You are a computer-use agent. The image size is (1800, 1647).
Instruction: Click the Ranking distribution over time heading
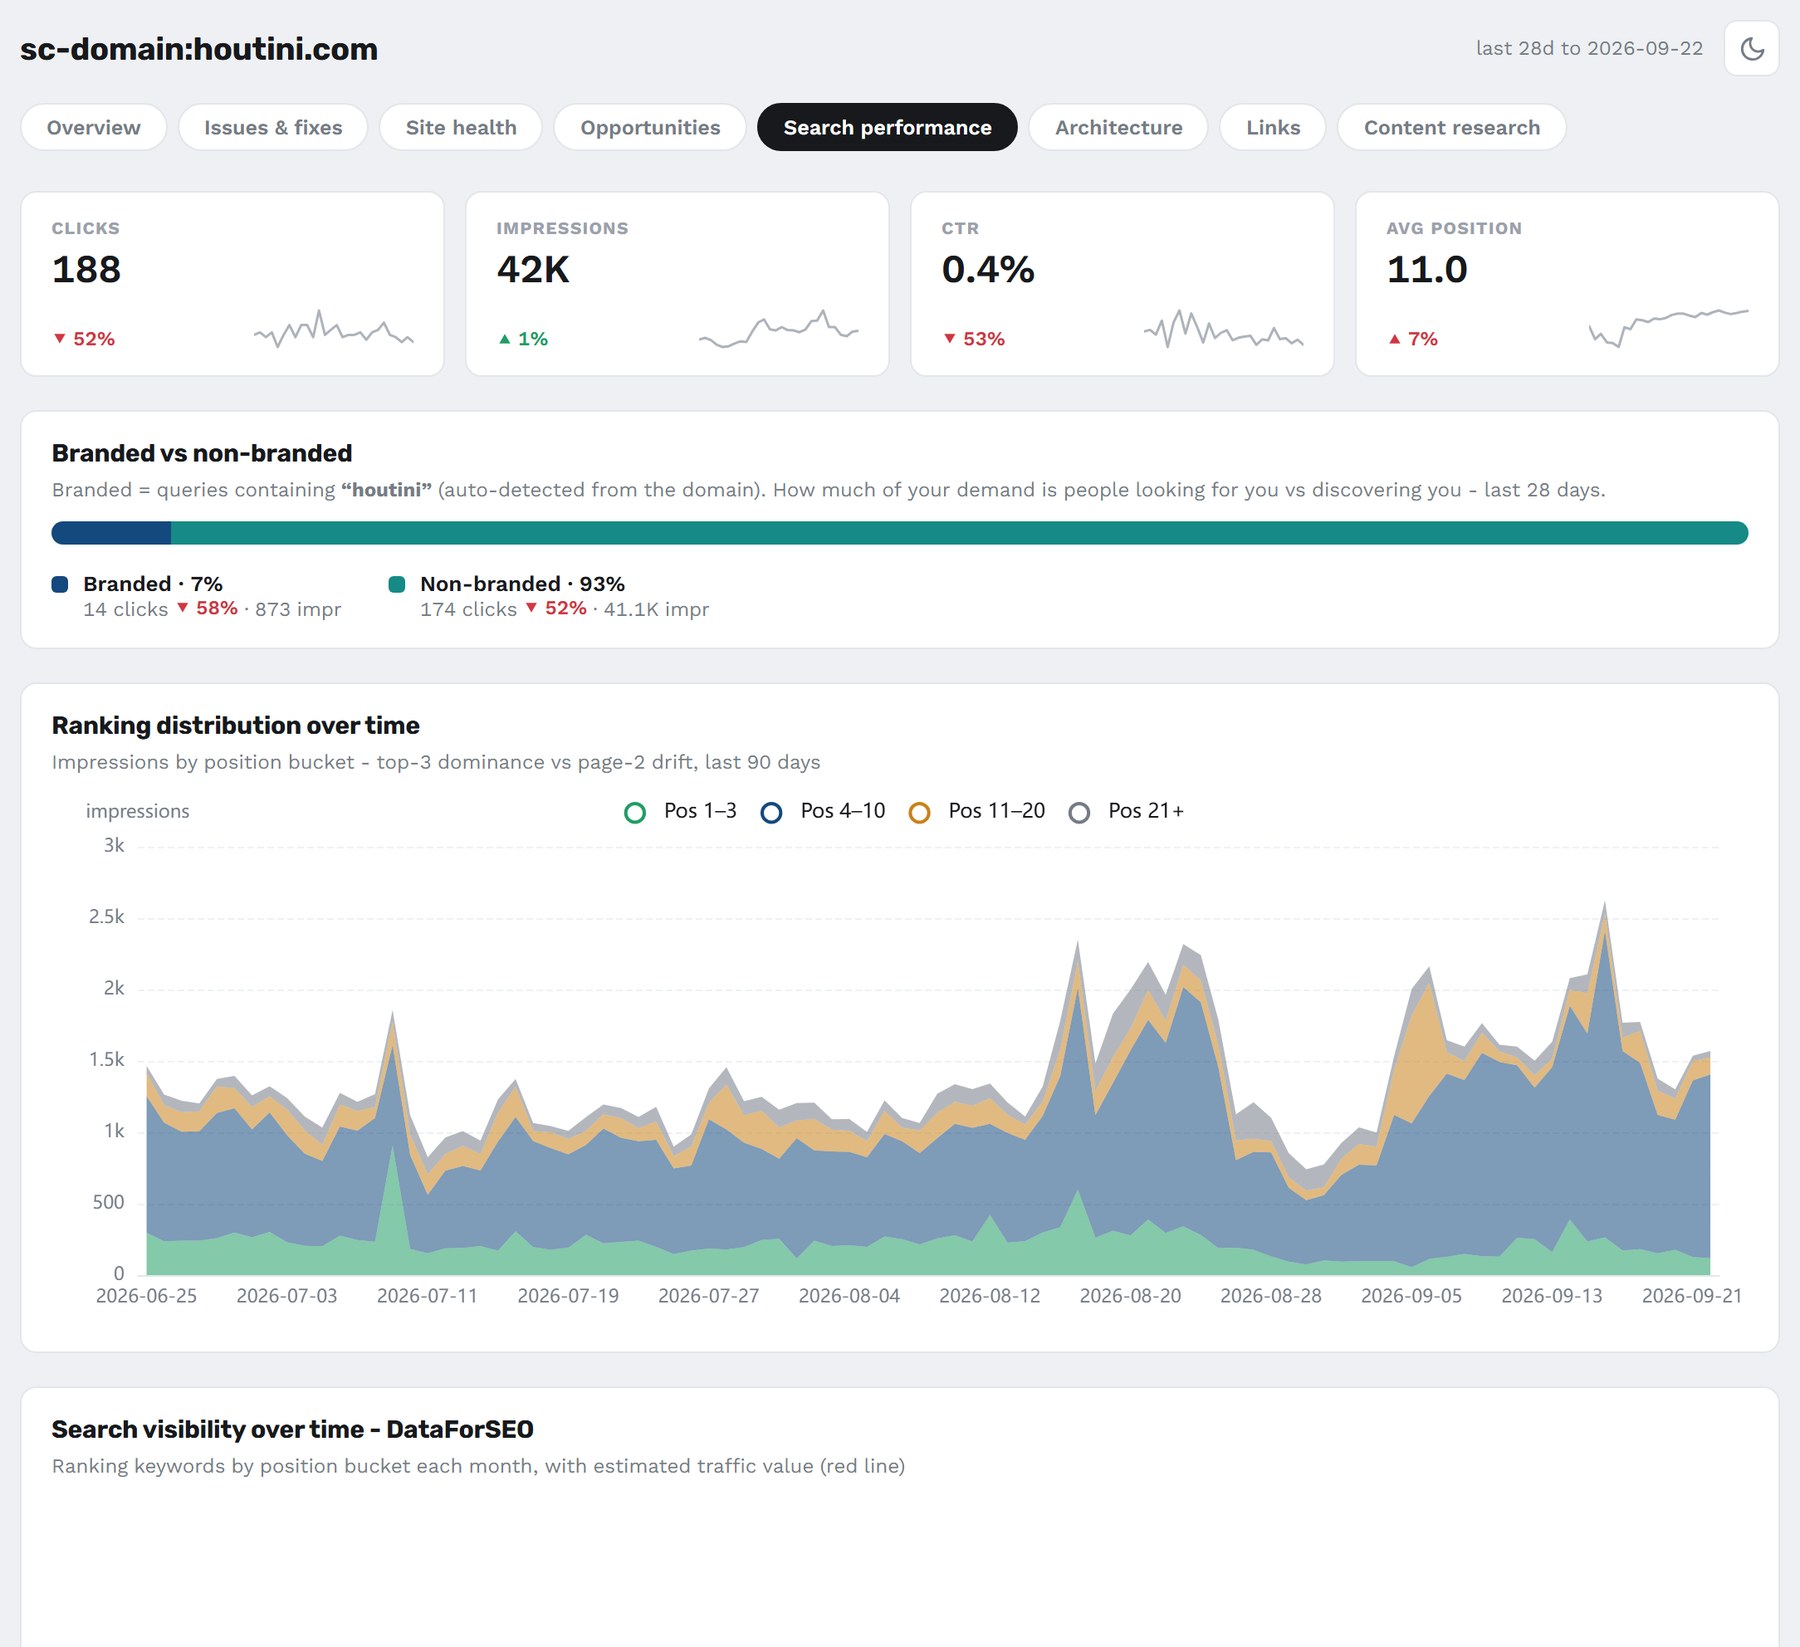236,725
